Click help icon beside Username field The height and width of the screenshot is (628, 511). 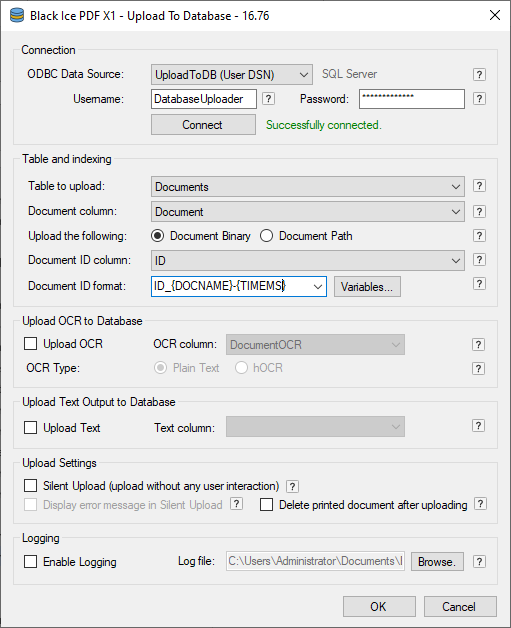click(268, 99)
